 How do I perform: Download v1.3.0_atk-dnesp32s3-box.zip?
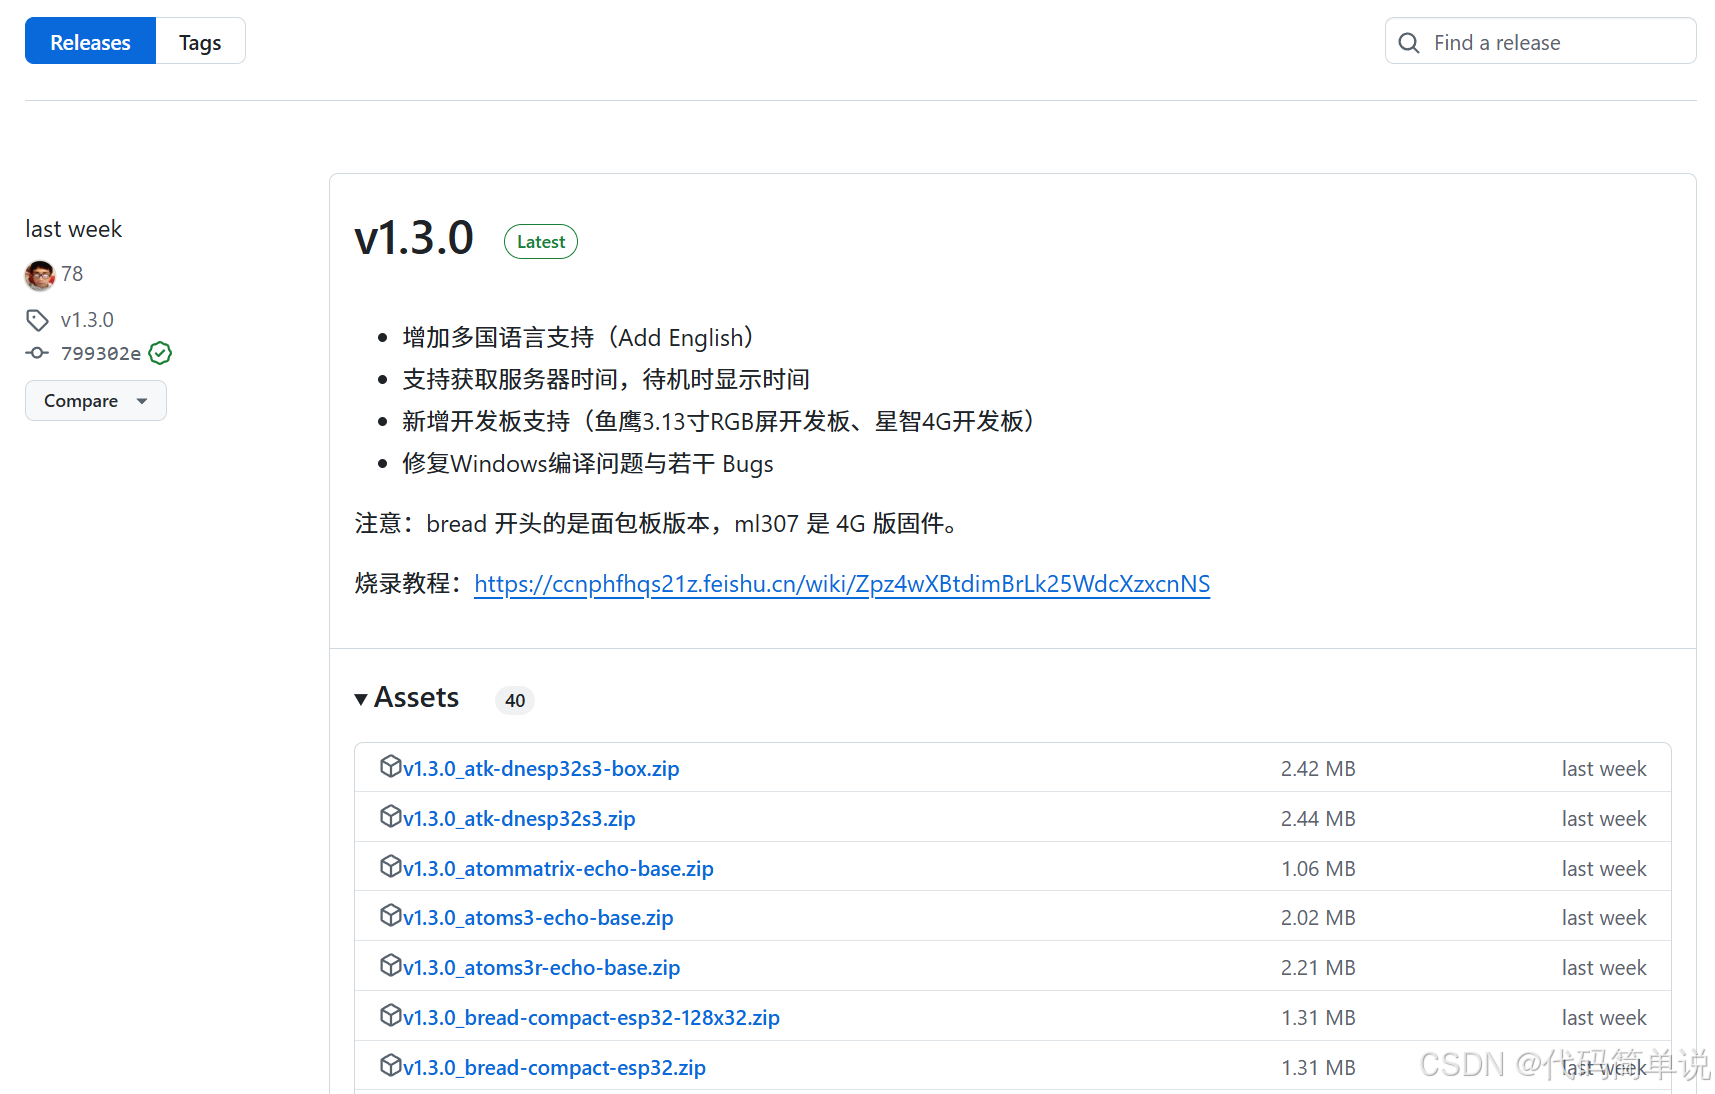coord(541,769)
